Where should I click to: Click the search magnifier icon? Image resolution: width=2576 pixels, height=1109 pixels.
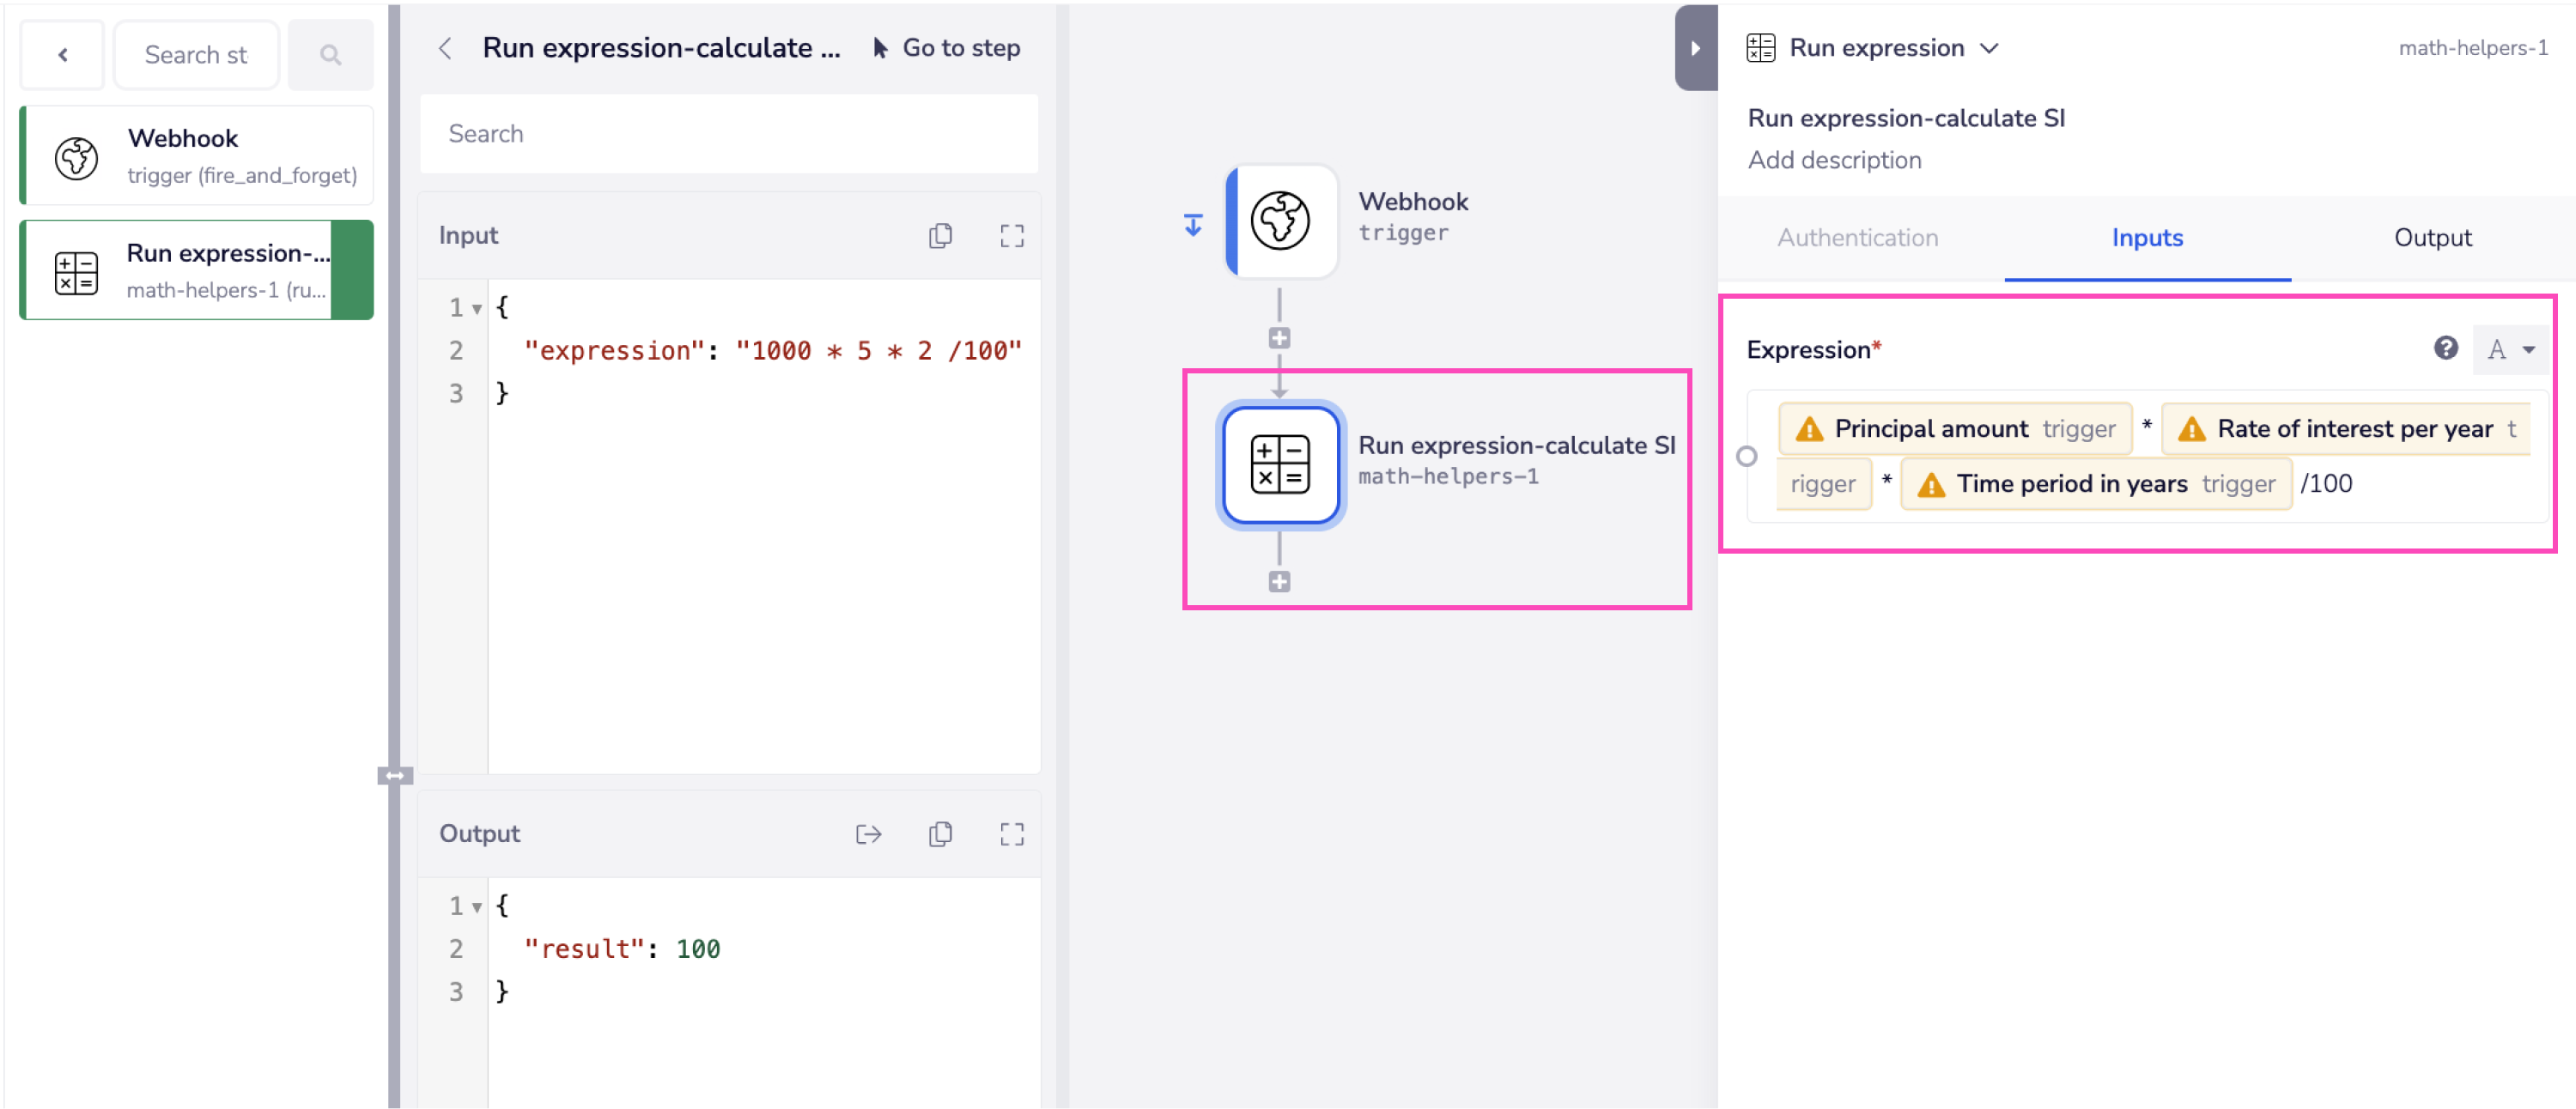tap(330, 55)
